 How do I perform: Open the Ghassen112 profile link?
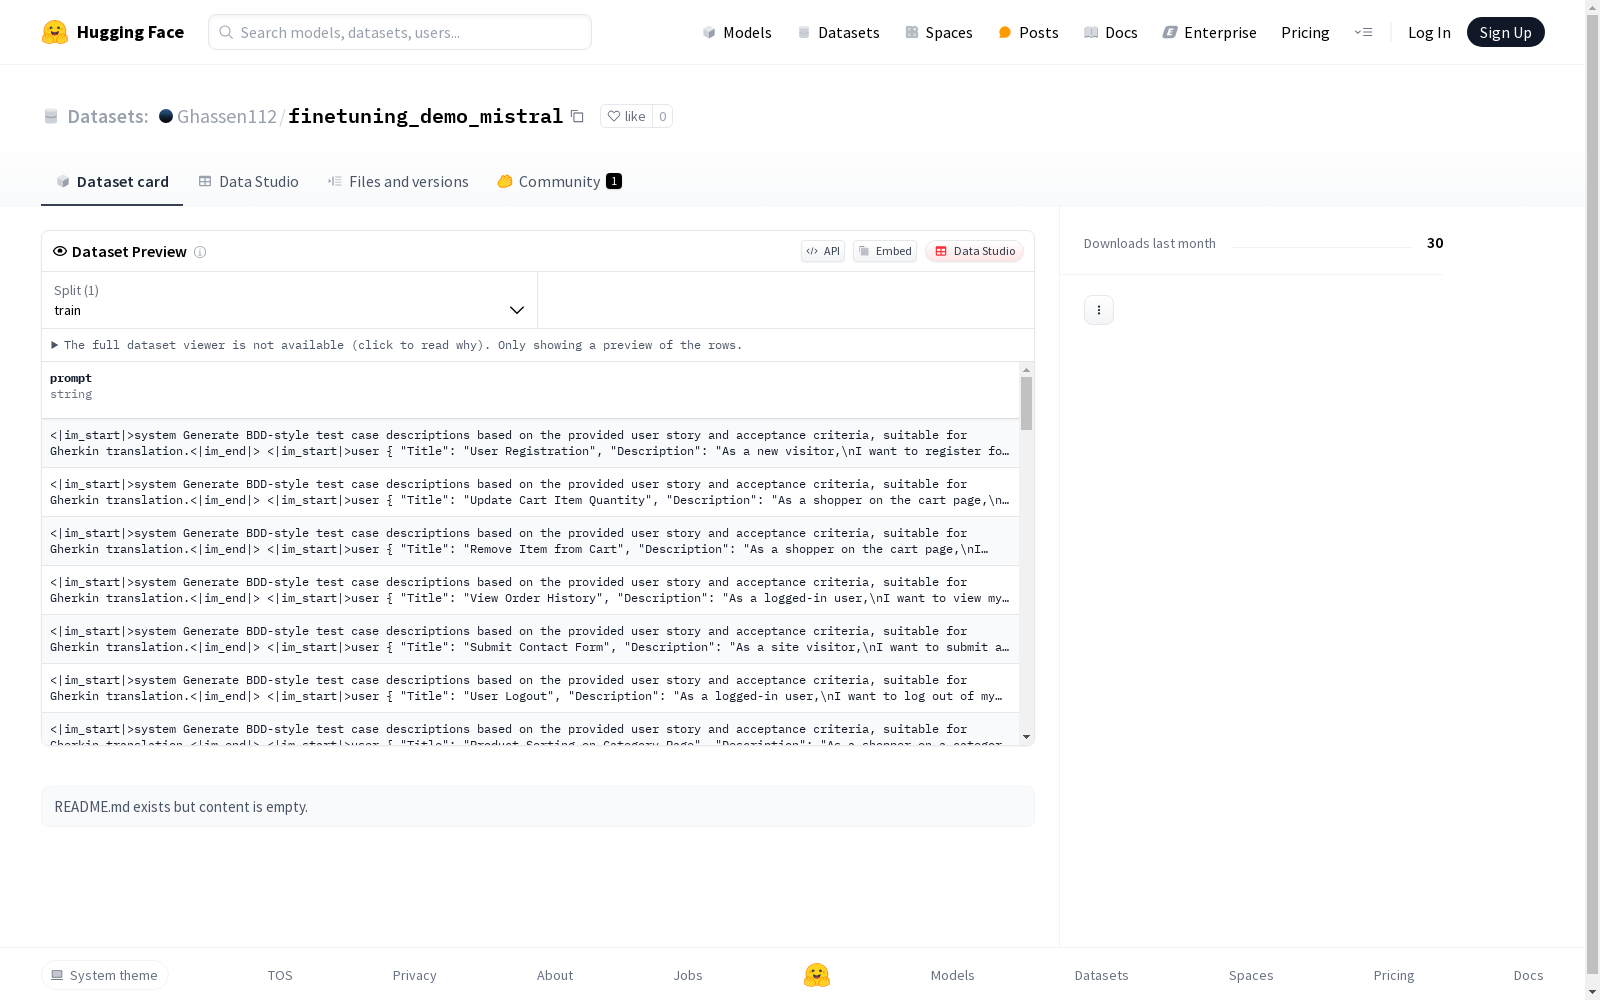coord(227,116)
